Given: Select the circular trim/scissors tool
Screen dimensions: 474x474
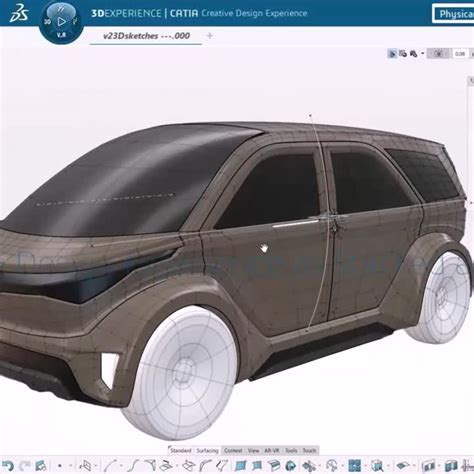Looking at the screenshot, I should 332,465.
